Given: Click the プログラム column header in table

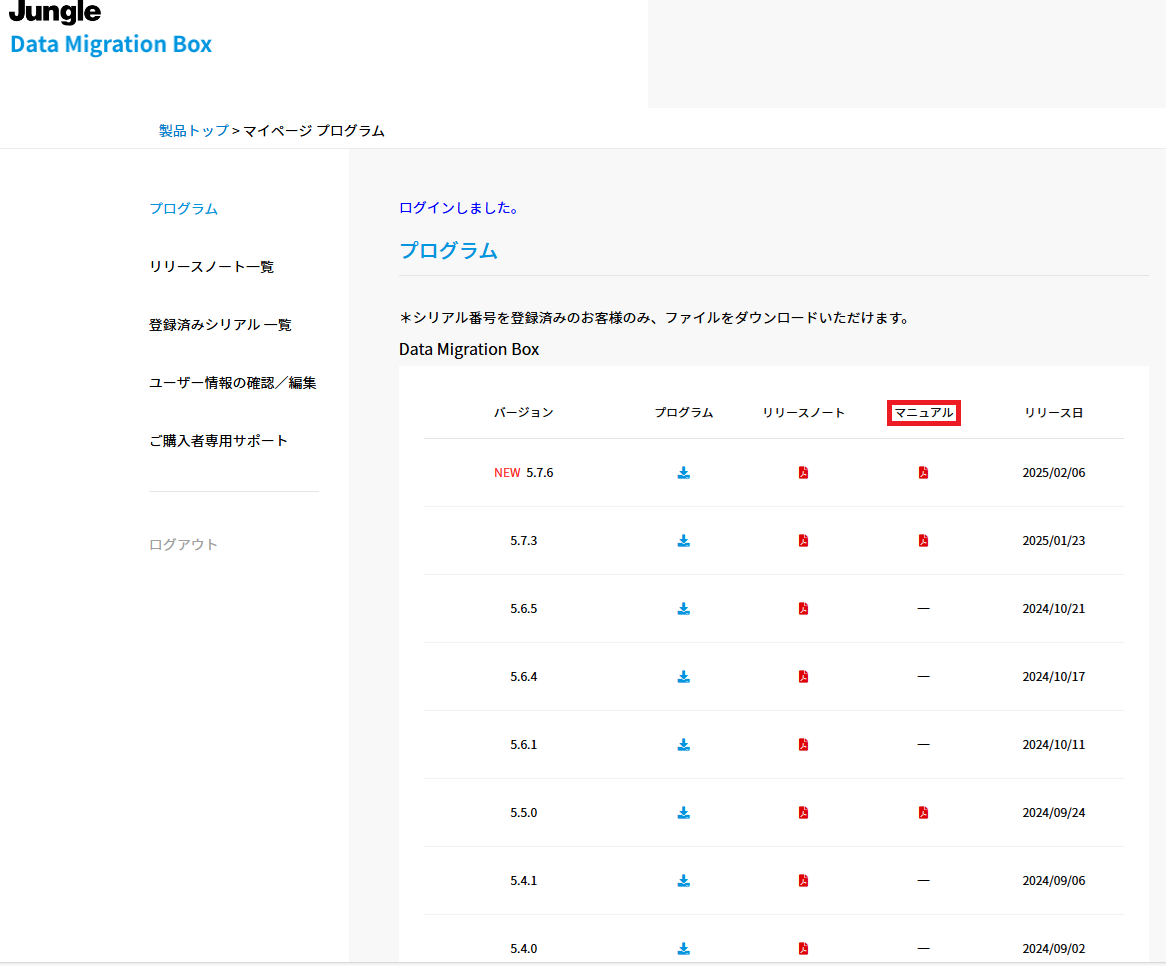Looking at the screenshot, I should click(683, 413).
